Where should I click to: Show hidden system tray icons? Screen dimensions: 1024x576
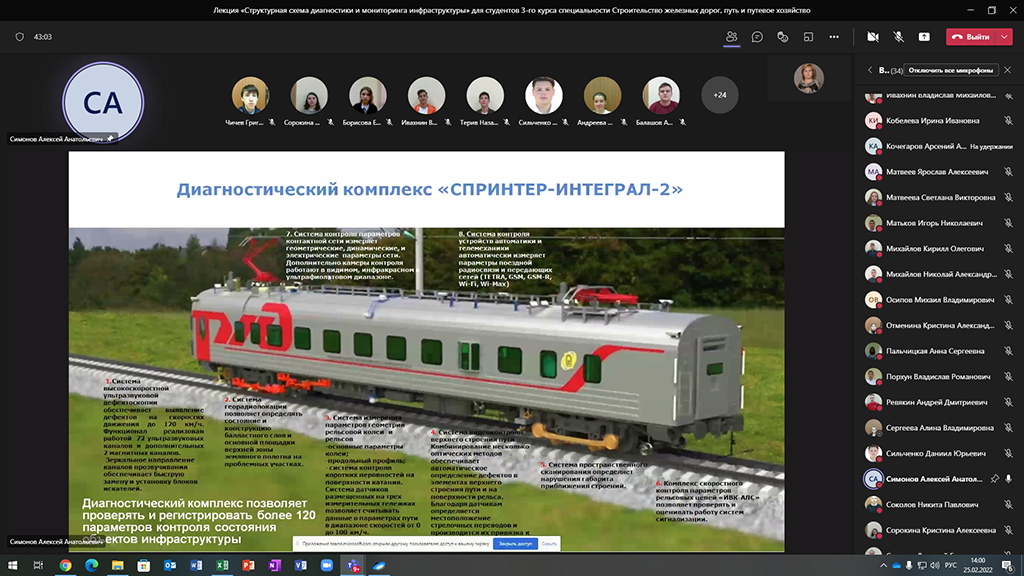coord(884,566)
